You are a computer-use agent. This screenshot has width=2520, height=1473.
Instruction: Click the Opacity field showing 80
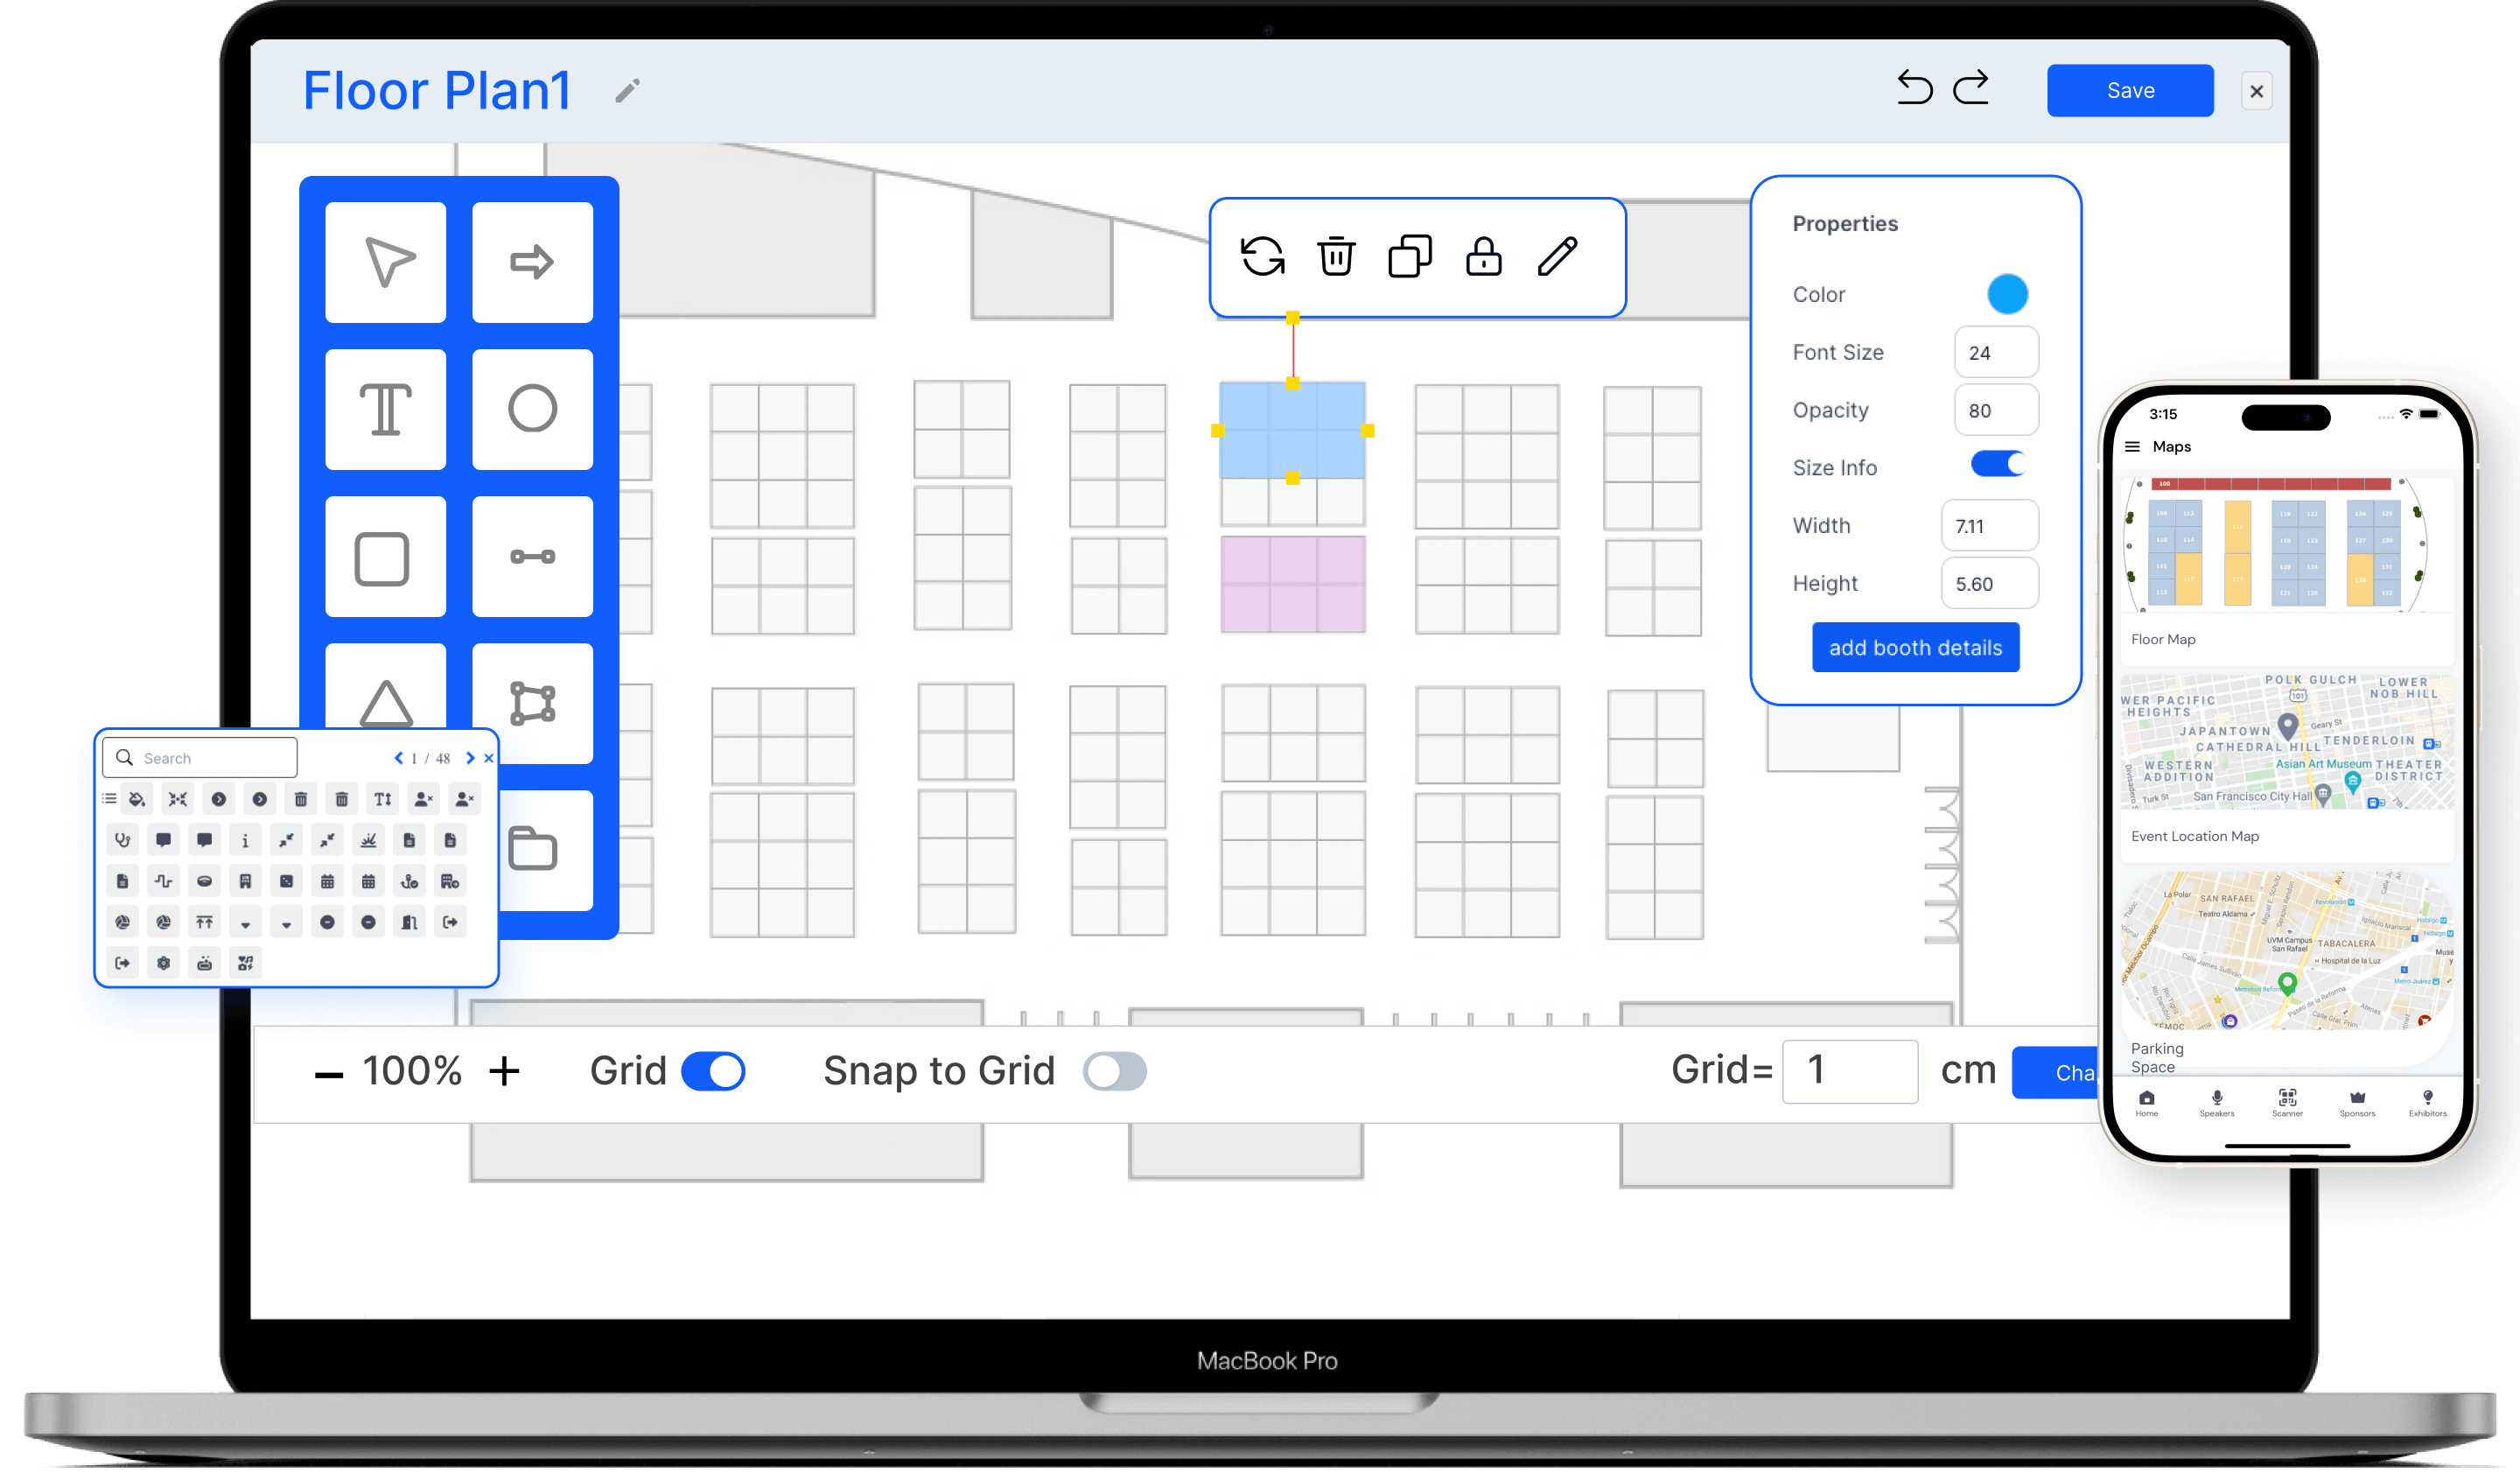1996,410
